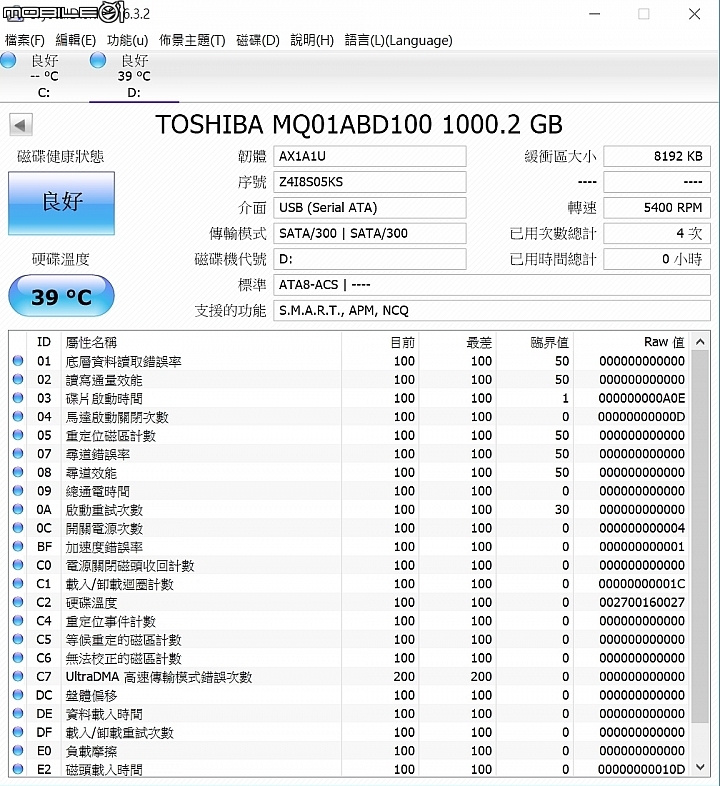Open the 功能(u) menu
Screen dimensions: 720x786
[x=127, y=40]
